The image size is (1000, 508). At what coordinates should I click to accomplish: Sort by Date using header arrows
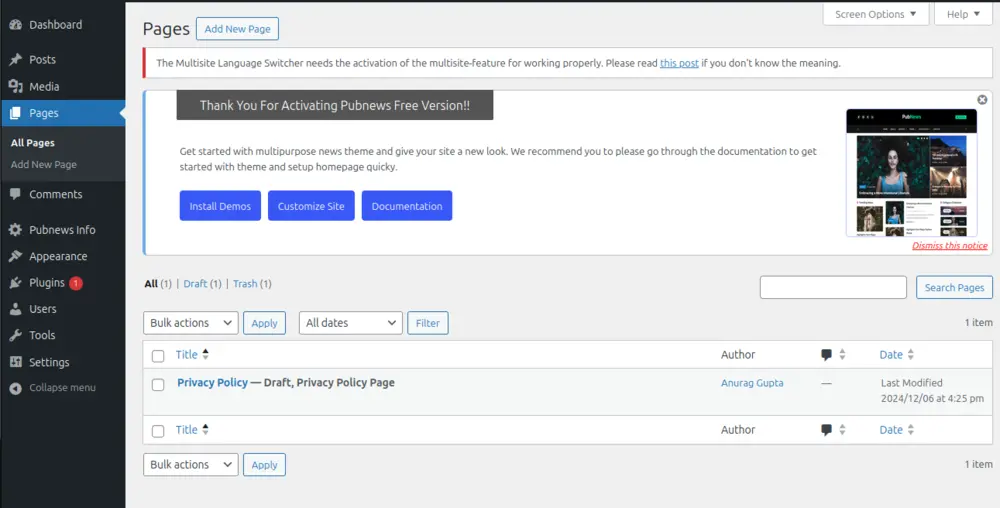click(x=911, y=354)
